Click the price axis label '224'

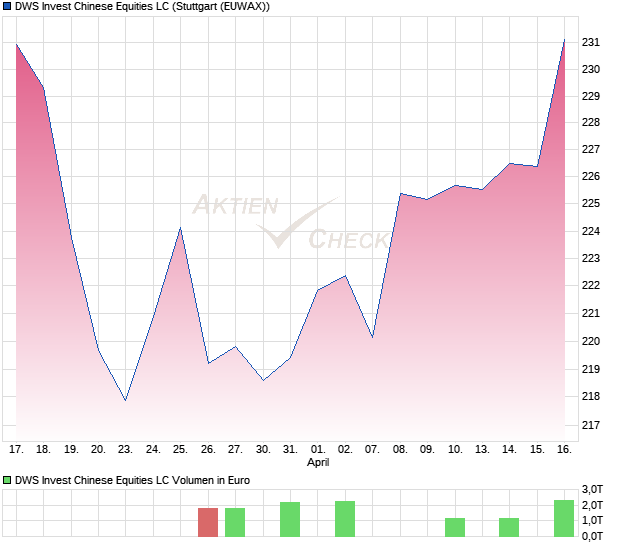(591, 231)
